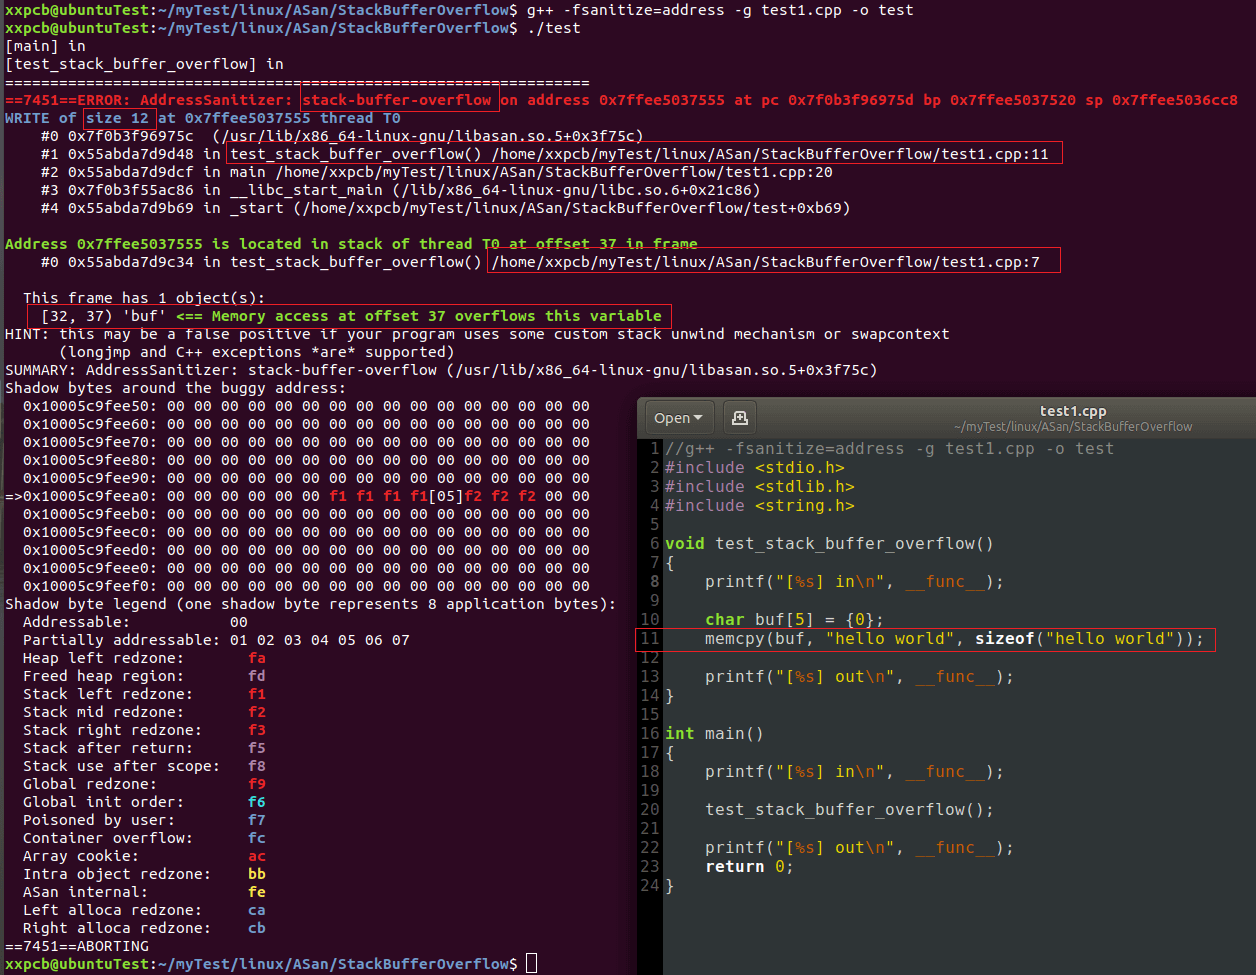1256x975 pixels.
Task: Click the "Stack use after scope: f8" entry
Action: (145, 766)
